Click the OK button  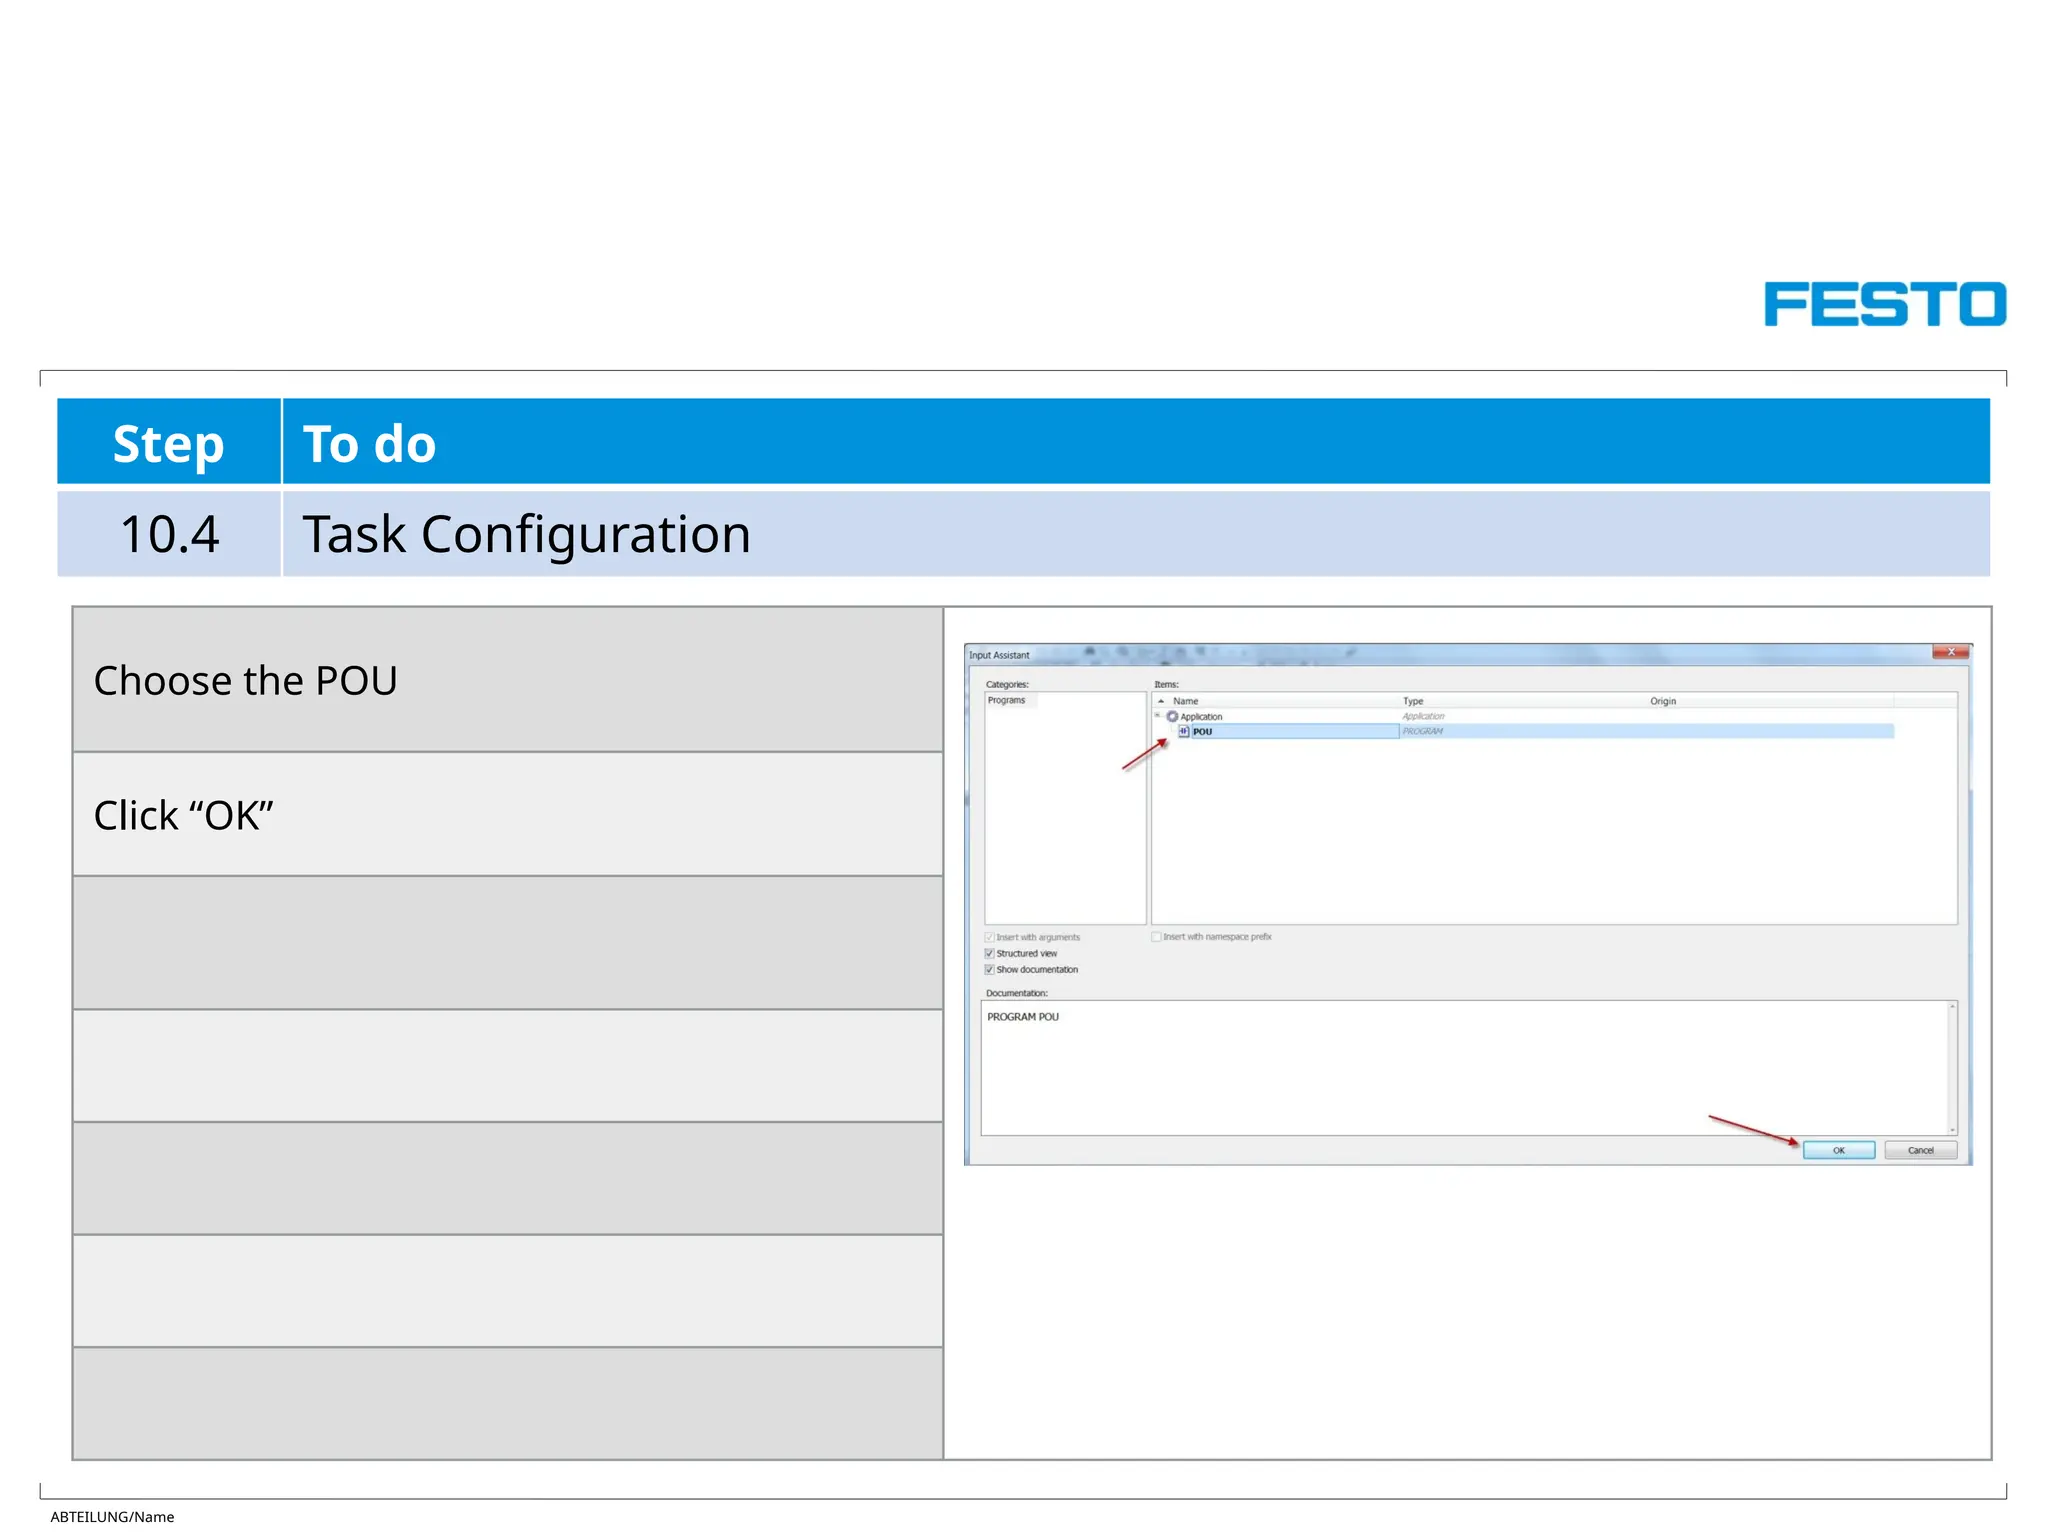[x=1839, y=1150]
